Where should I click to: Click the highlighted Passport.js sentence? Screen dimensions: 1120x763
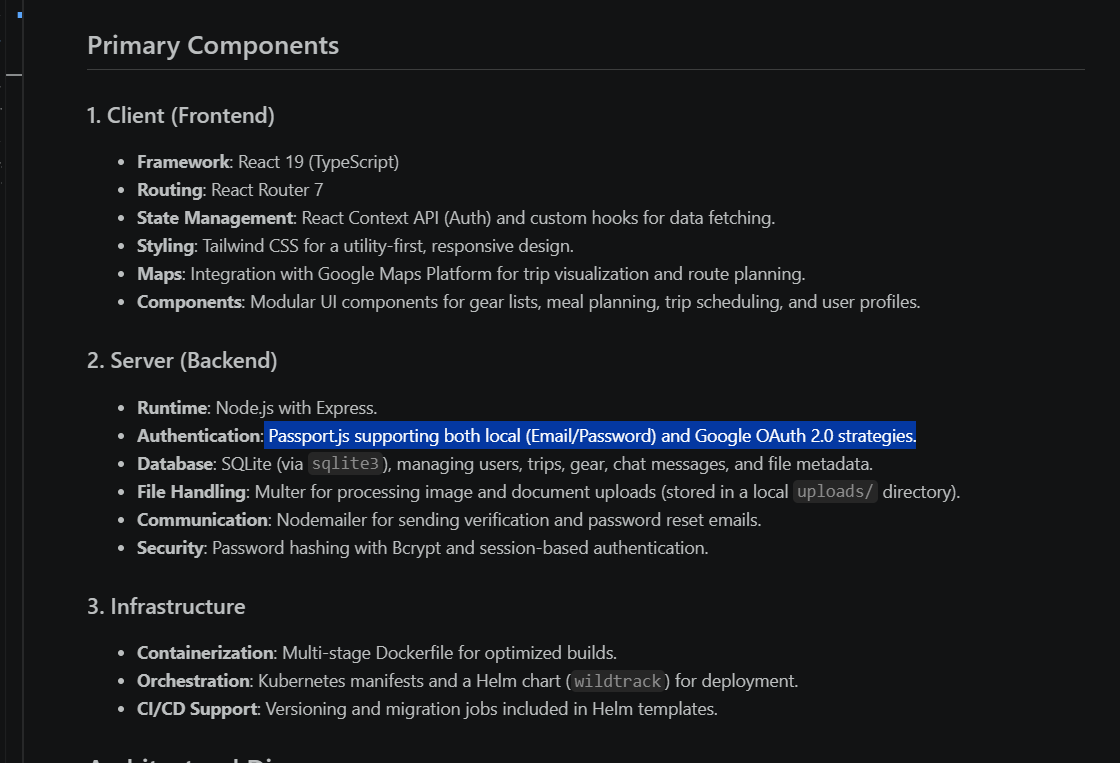pos(590,436)
